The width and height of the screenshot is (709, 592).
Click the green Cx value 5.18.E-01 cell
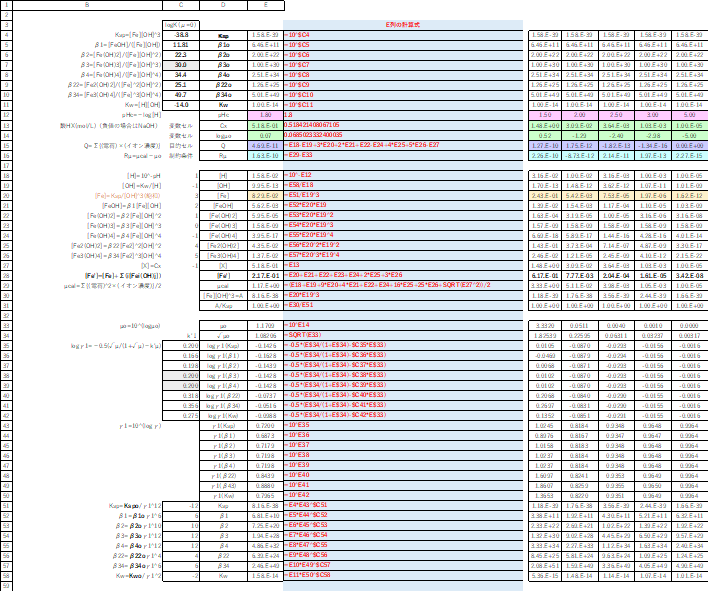coord(266,125)
